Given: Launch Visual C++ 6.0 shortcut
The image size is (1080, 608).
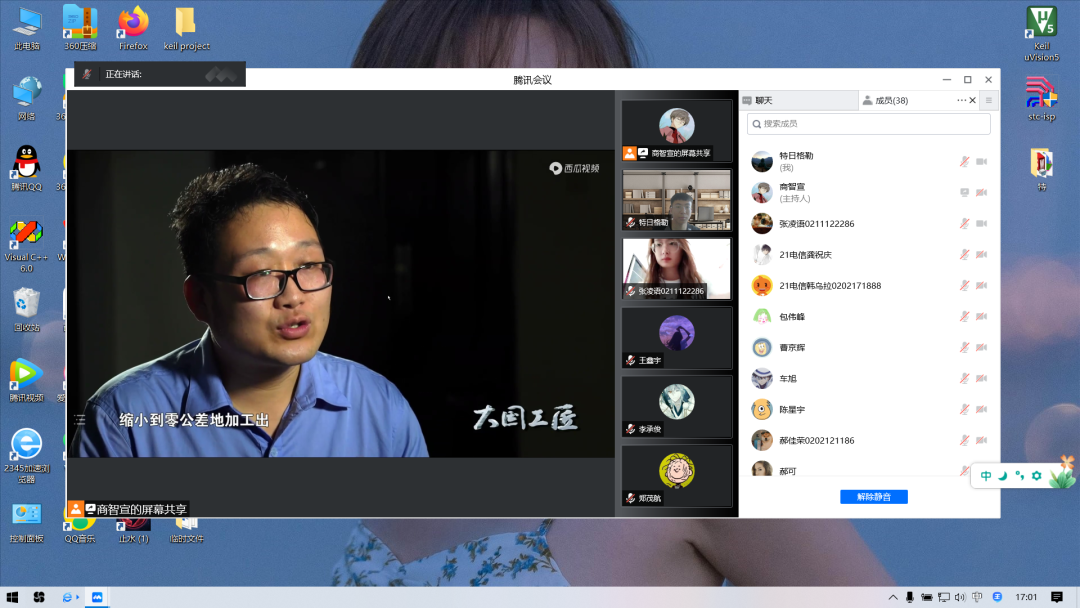Looking at the screenshot, I should click(26, 246).
